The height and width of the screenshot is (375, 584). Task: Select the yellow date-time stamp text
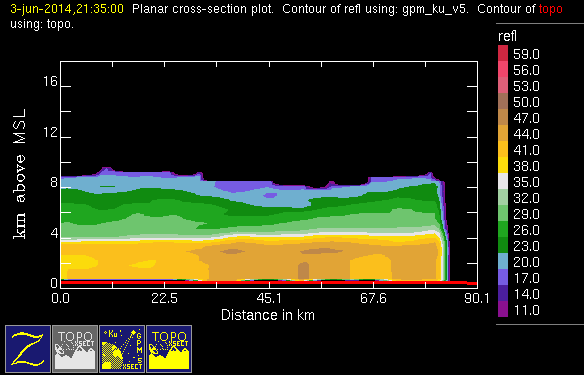click(x=67, y=9)
